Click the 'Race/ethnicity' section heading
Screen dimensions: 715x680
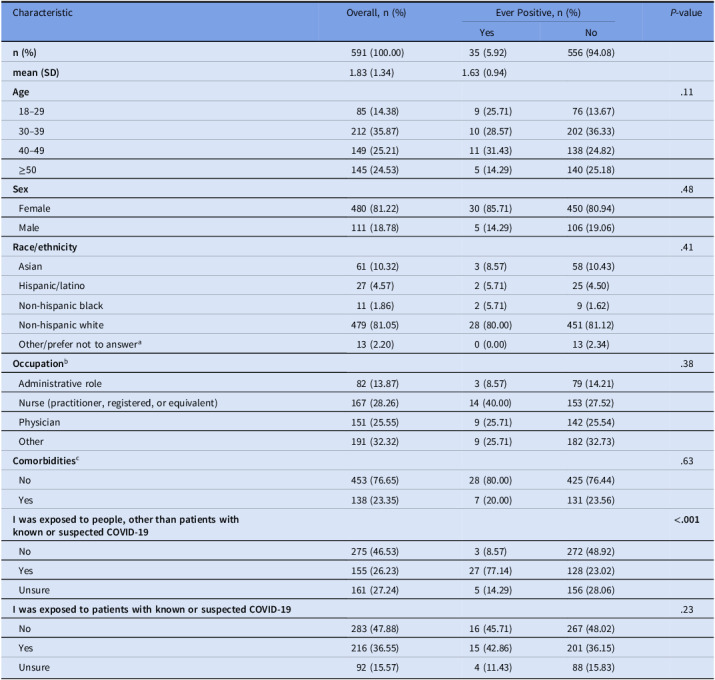[45, 247]
